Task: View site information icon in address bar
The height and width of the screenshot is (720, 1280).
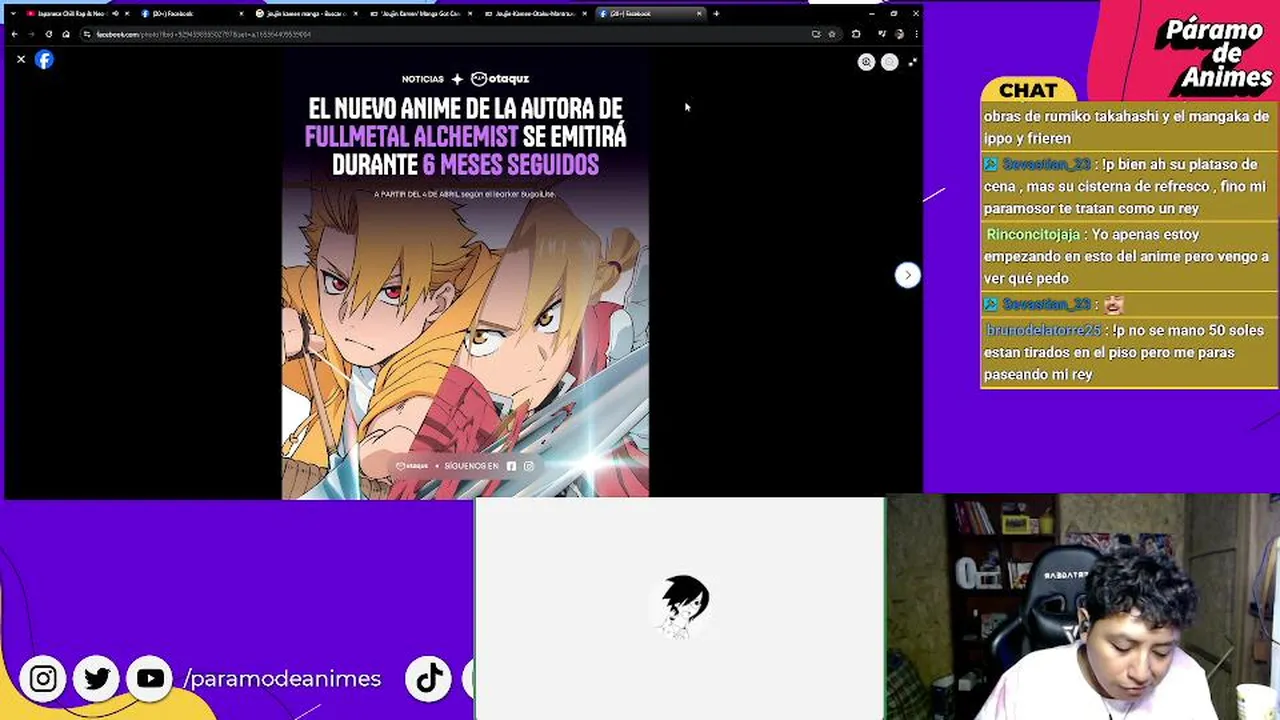Action: point(88,34)
